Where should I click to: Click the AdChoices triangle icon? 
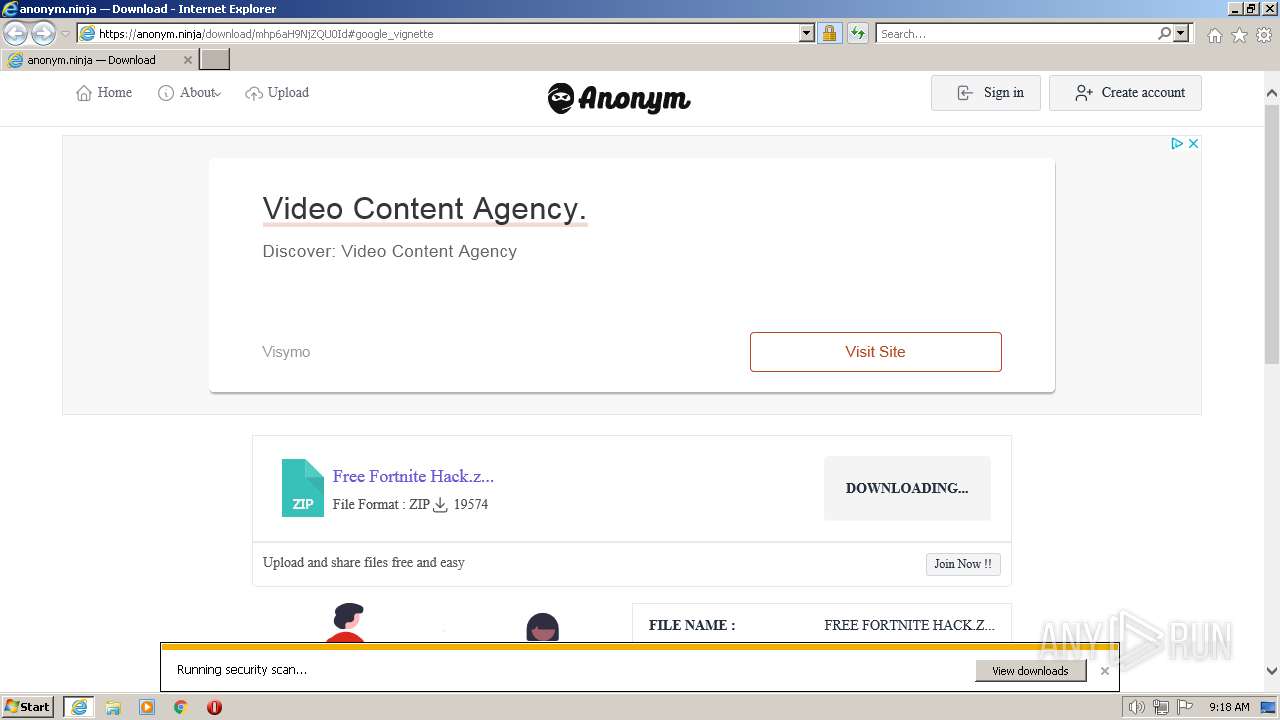pos(1178,144)
